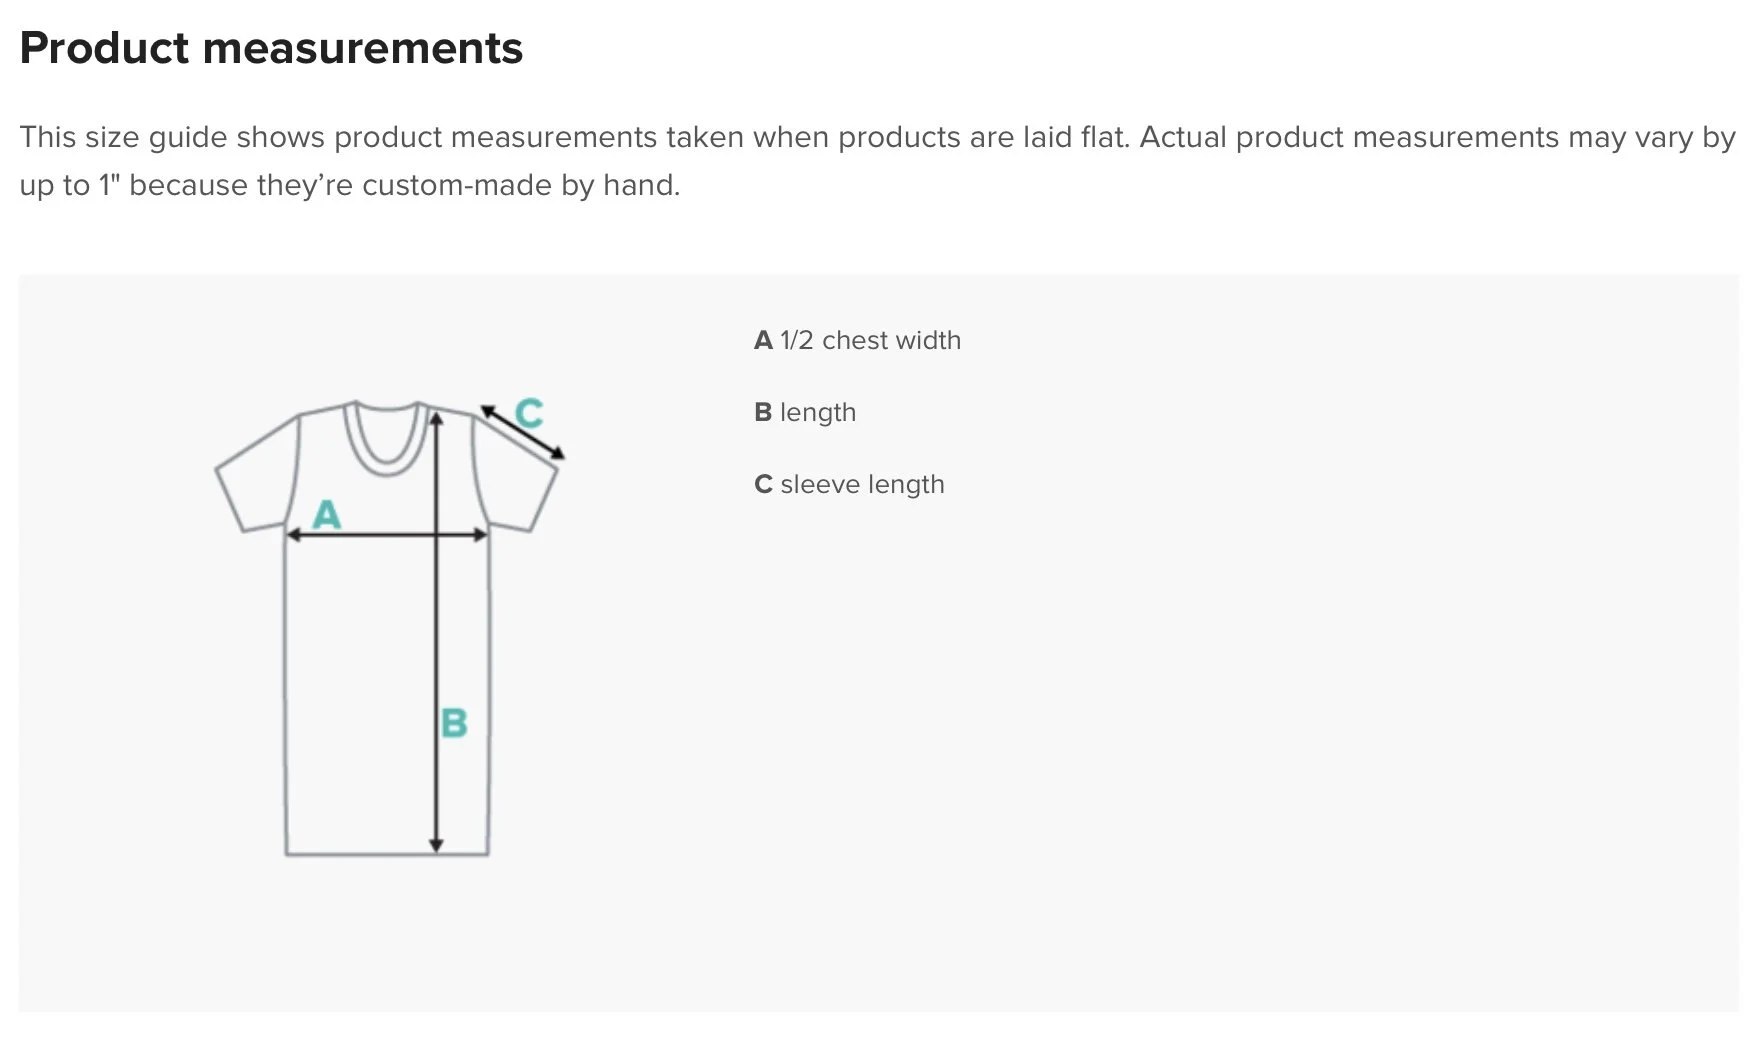
Task: Click the horizontal chest width arrow
Action: 387,535
